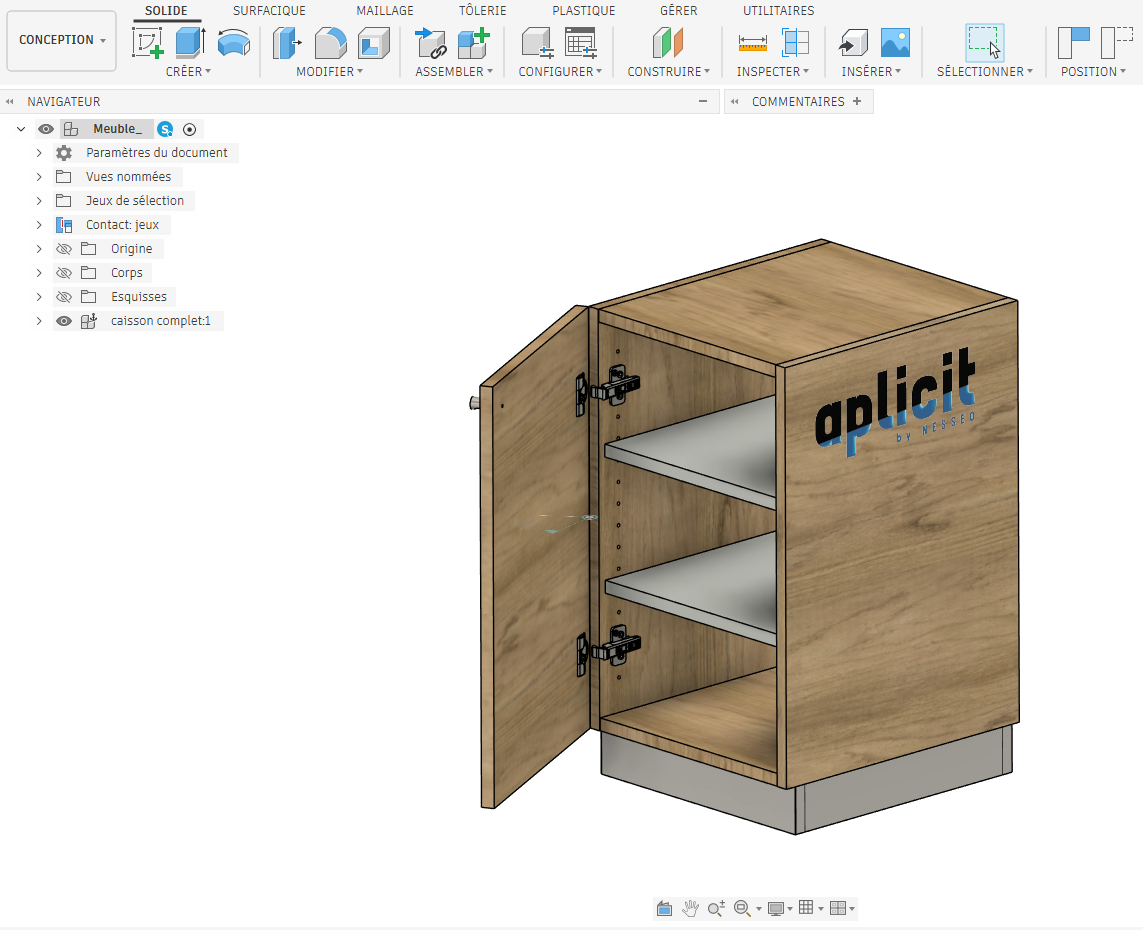Select the Offset Plane icon in Construire

tap(668, 42)
